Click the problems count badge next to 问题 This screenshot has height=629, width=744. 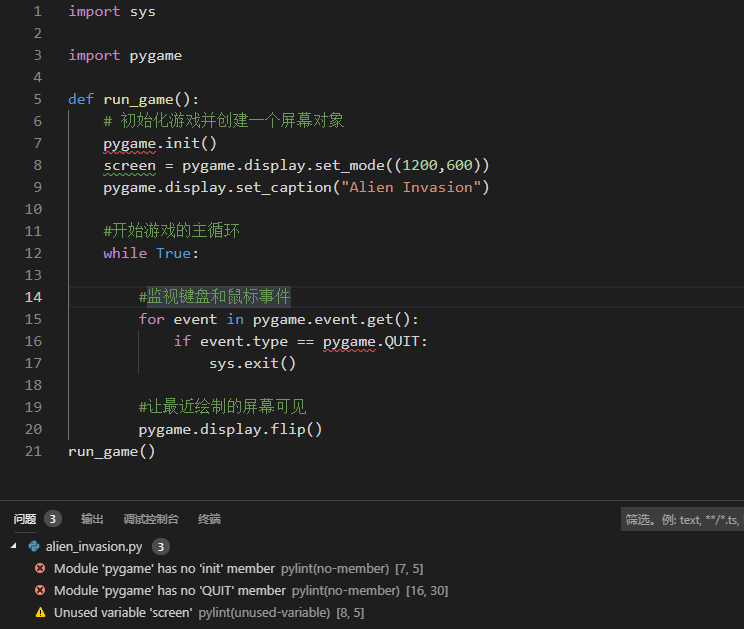pyautogui.click(x=53, y=519)
